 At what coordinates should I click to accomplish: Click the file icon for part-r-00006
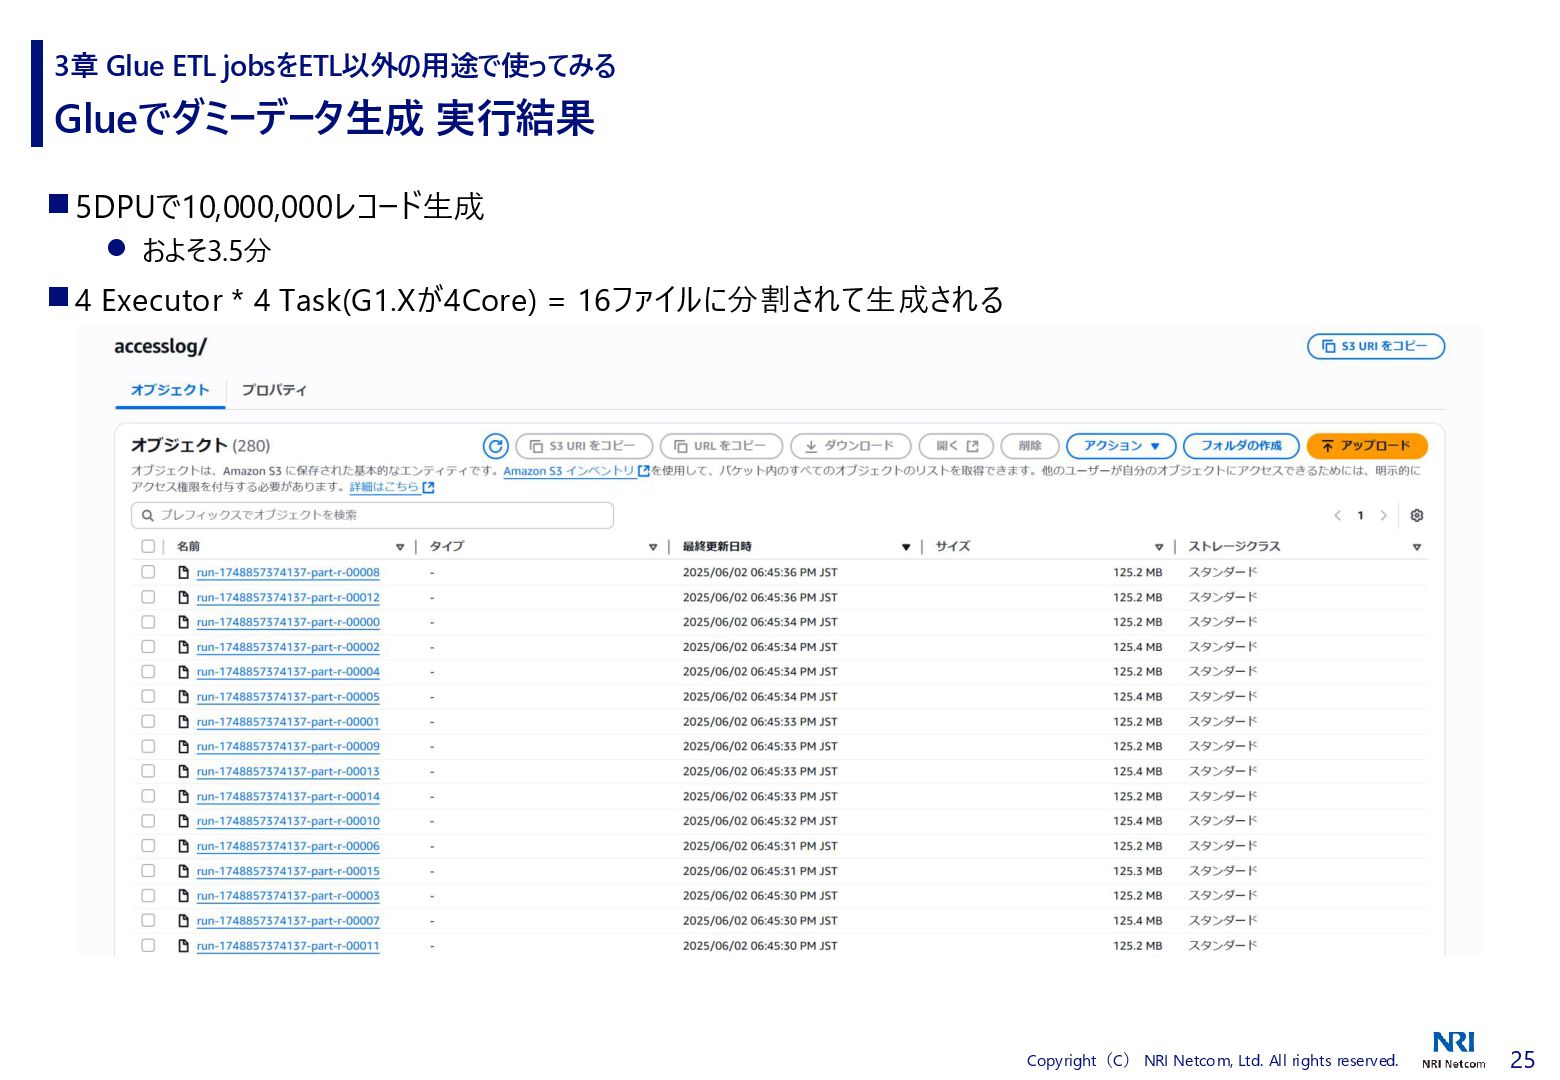(x=183, y=846)
